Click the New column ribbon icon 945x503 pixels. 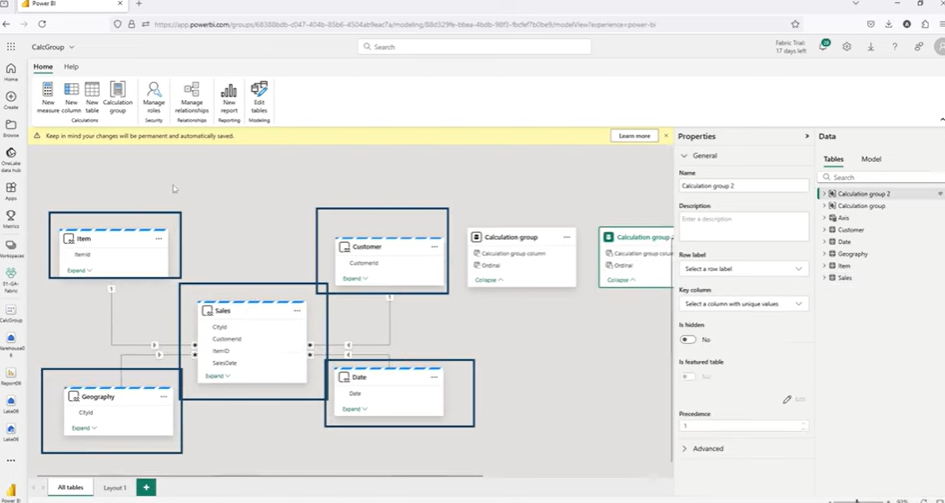pos(71,97)
